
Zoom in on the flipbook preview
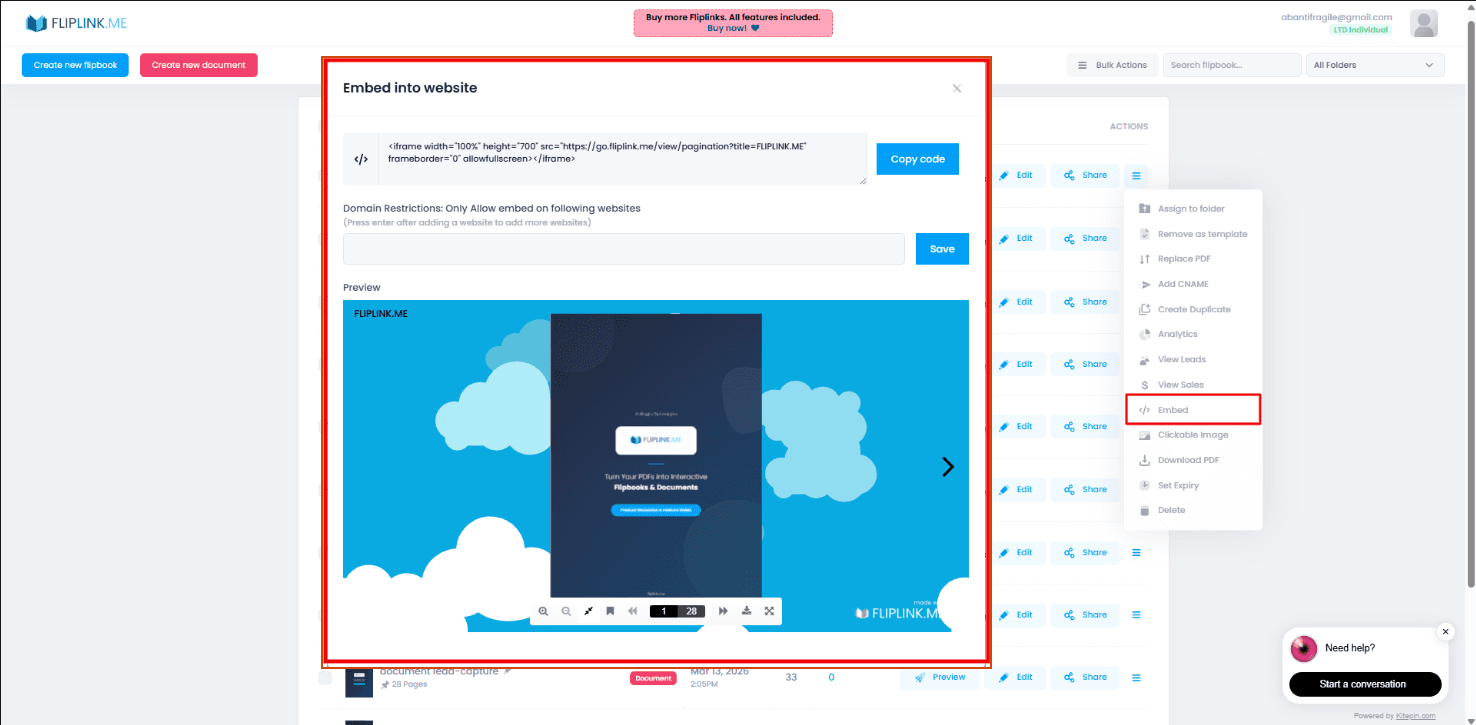coord(543,611)
